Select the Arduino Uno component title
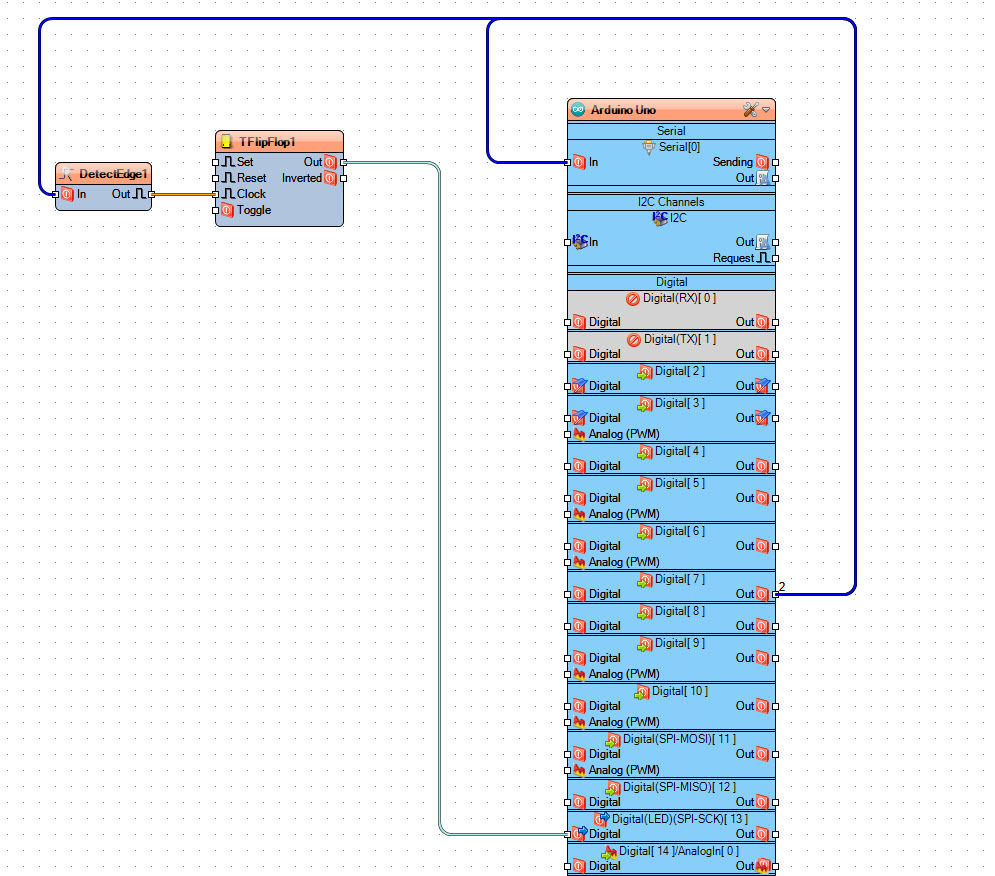 click(x=623, y=110)
